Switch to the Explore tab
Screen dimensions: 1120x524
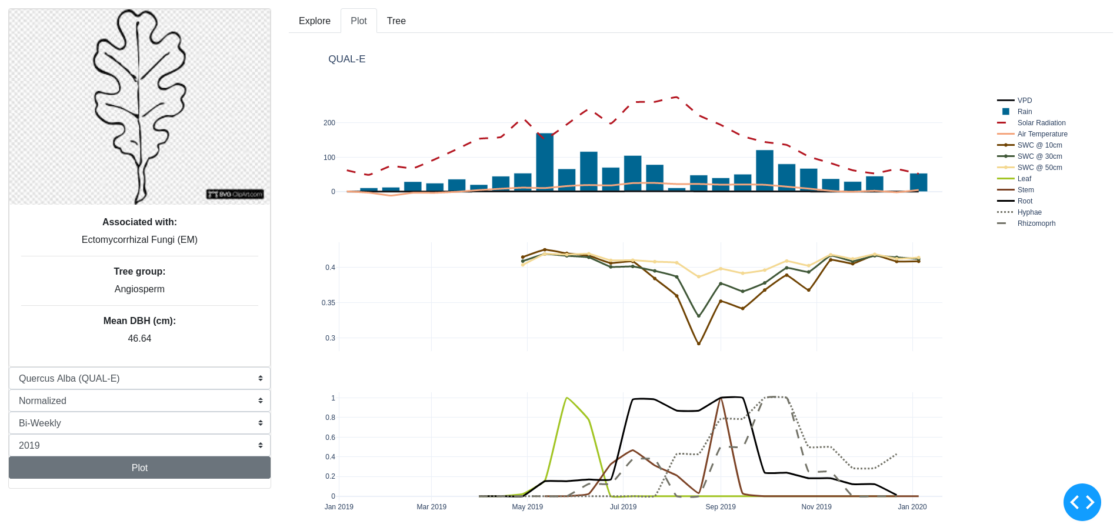(314, 21)
